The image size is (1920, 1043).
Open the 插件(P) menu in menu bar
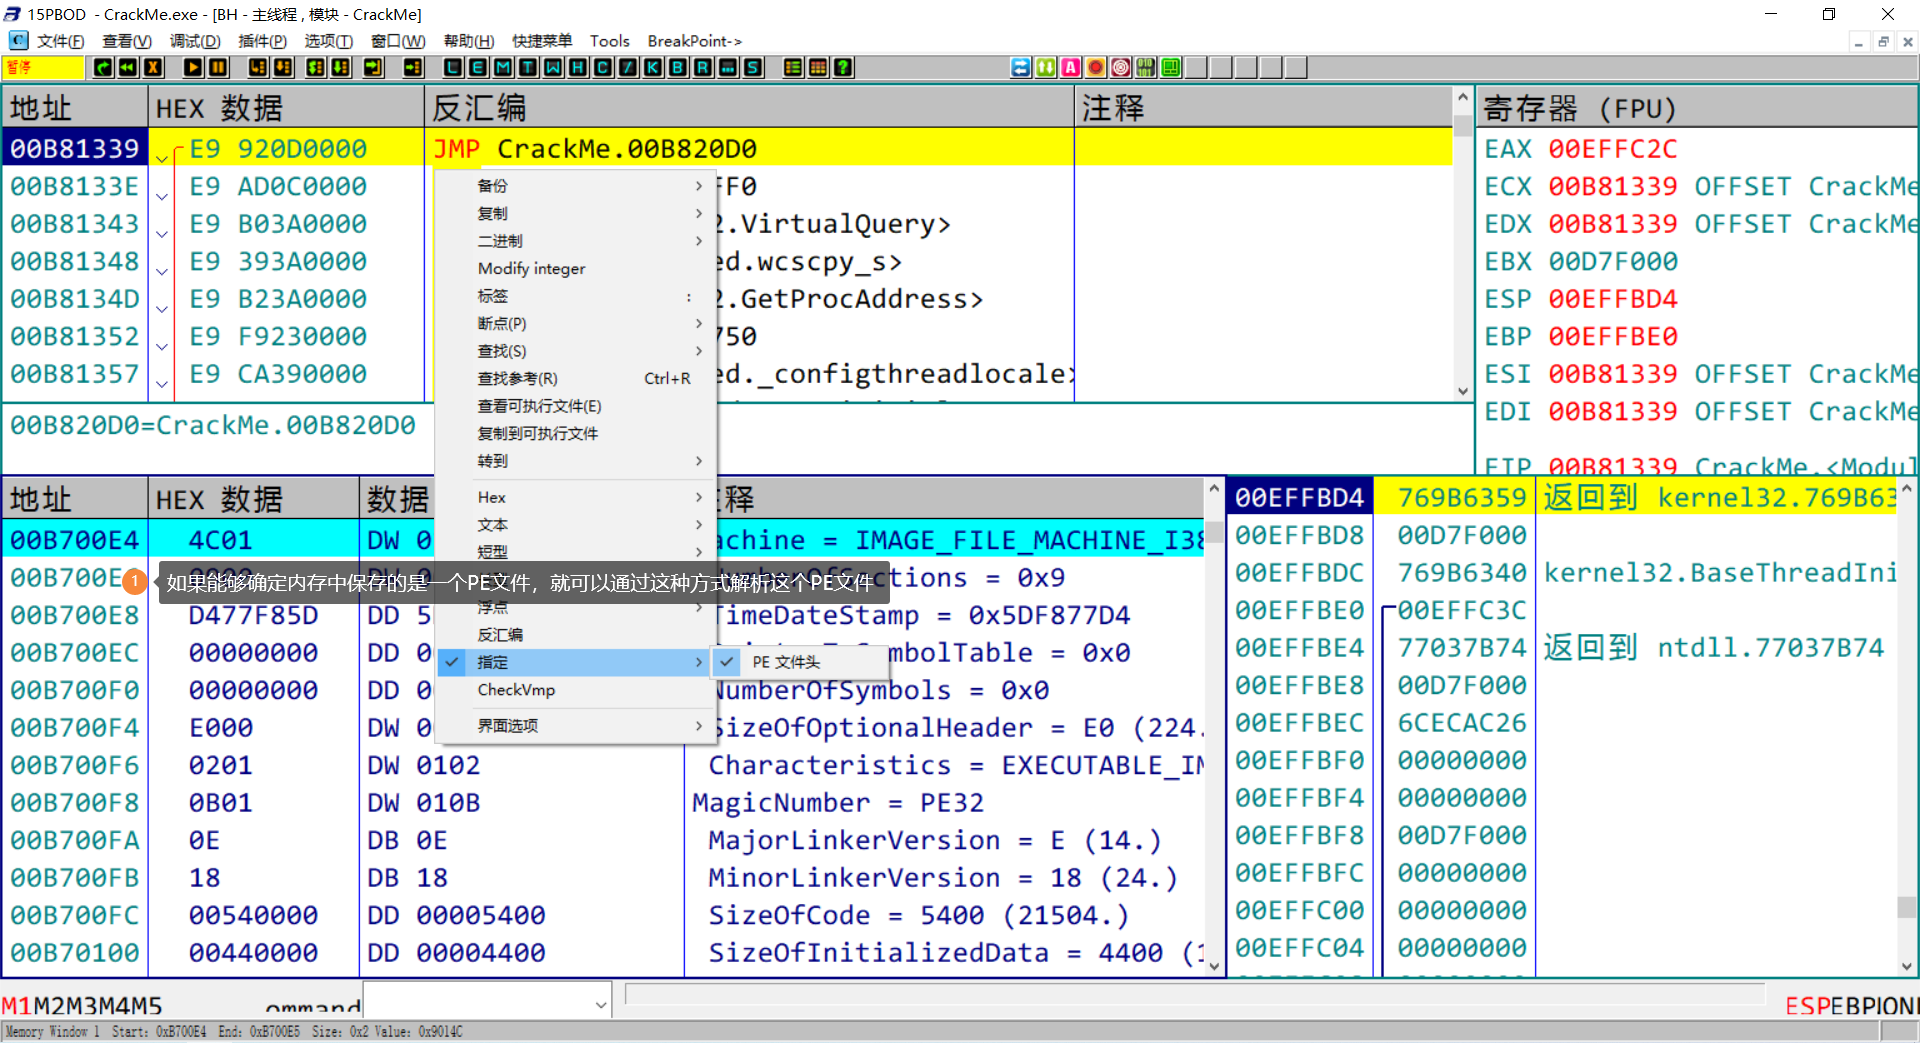coord(262,41)
